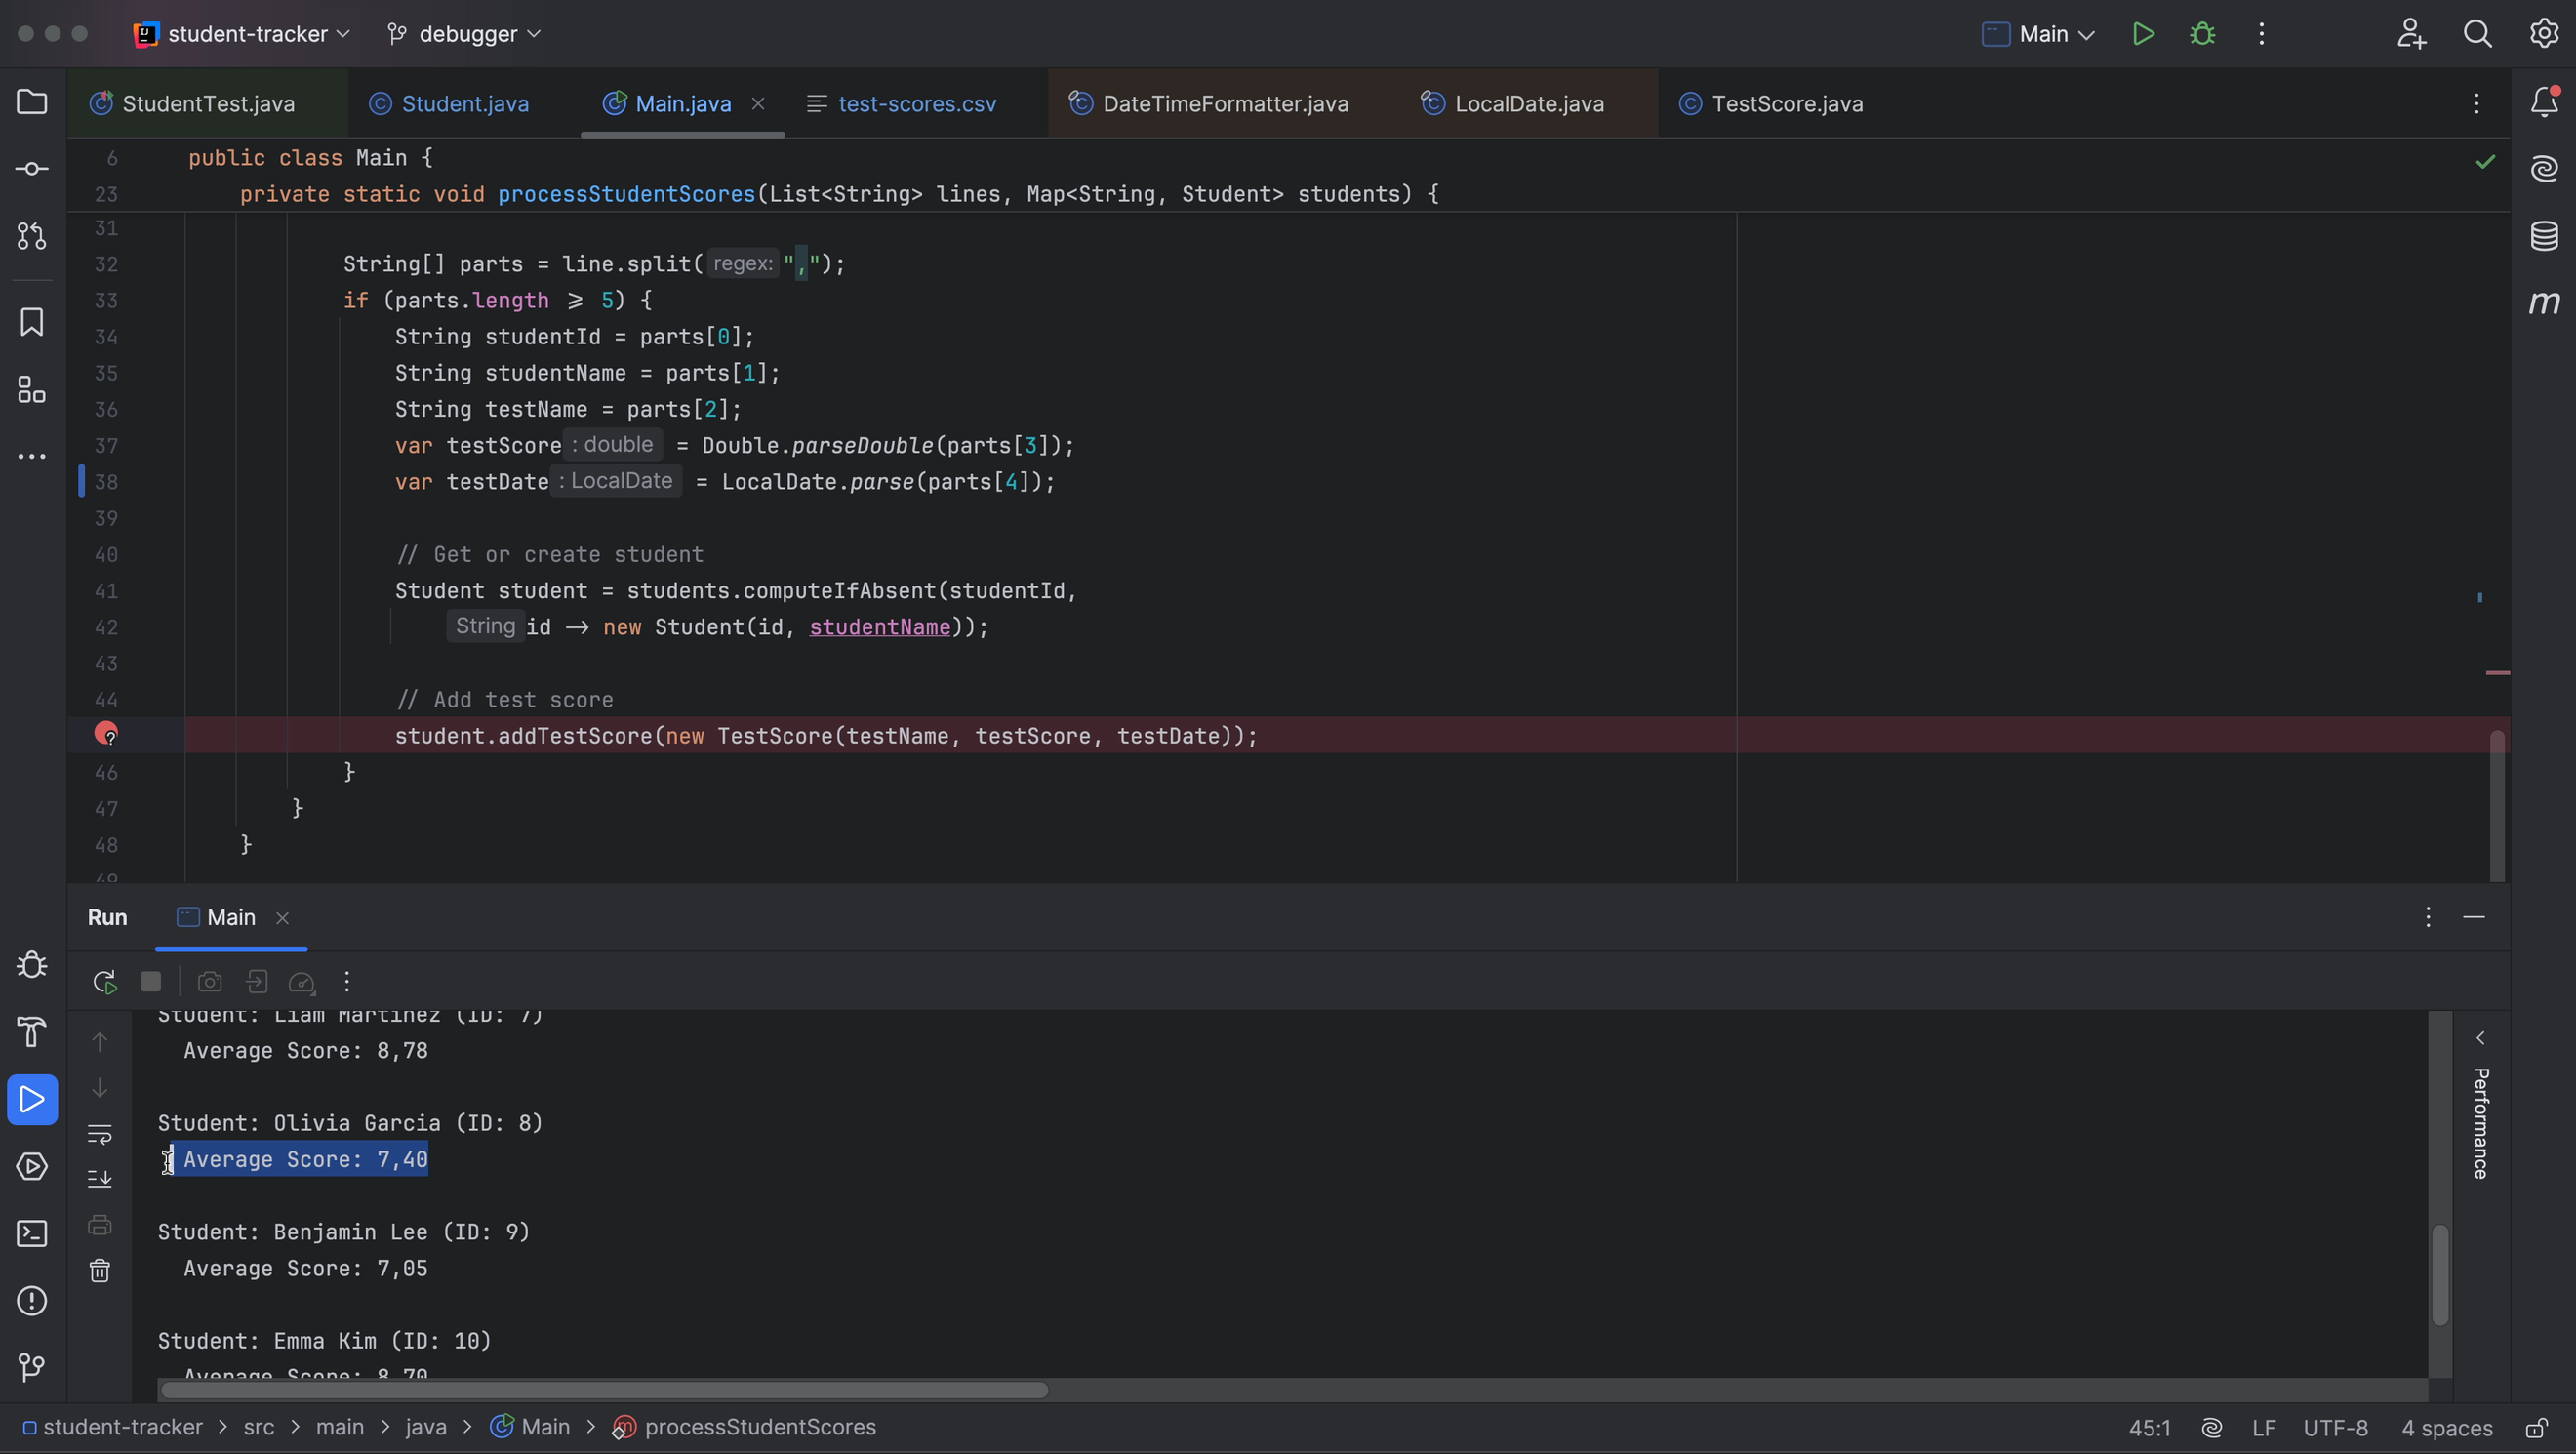The width and height of the screenshot is (2576, 1454).
Task: Toggle the breakpoint on the addTestScore line
Action: tap(106, 735)
